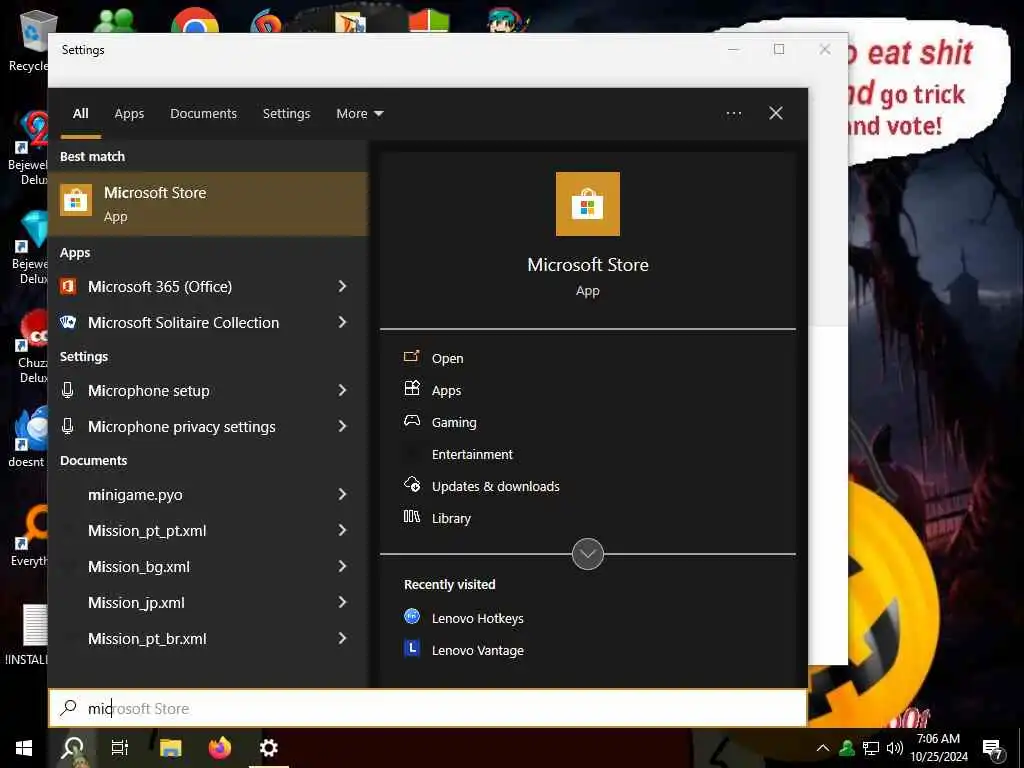This screenshot has width=1024, height=768.
Task: Click the network tray icon
Action: point(871,748)
